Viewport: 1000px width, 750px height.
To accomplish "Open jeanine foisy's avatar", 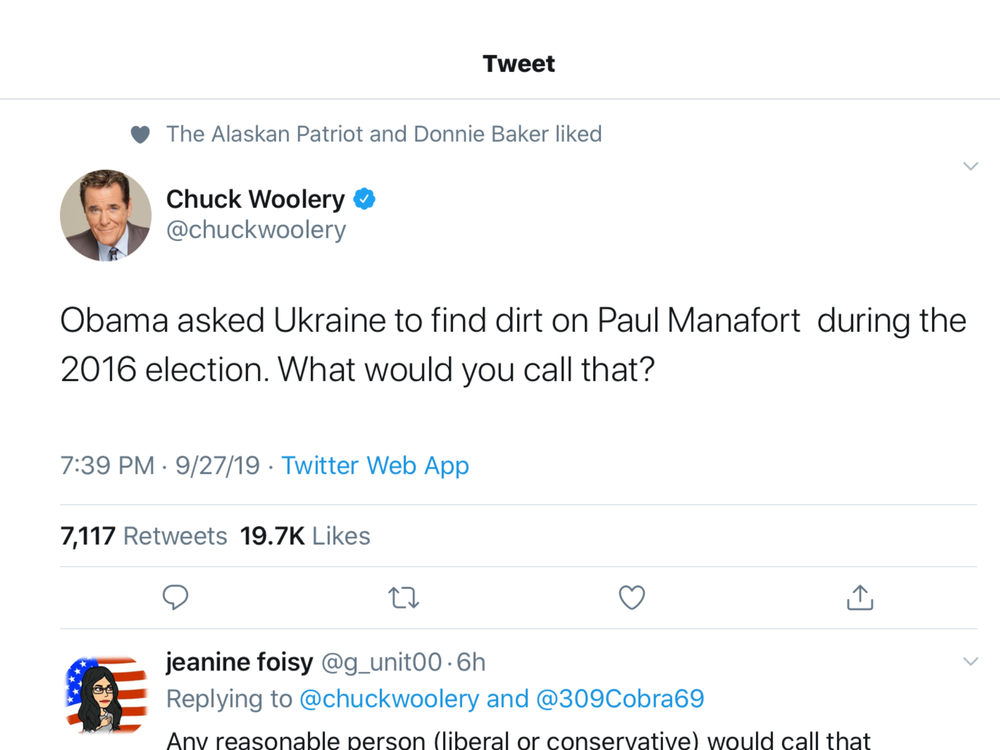I will (x=106, y=694).
